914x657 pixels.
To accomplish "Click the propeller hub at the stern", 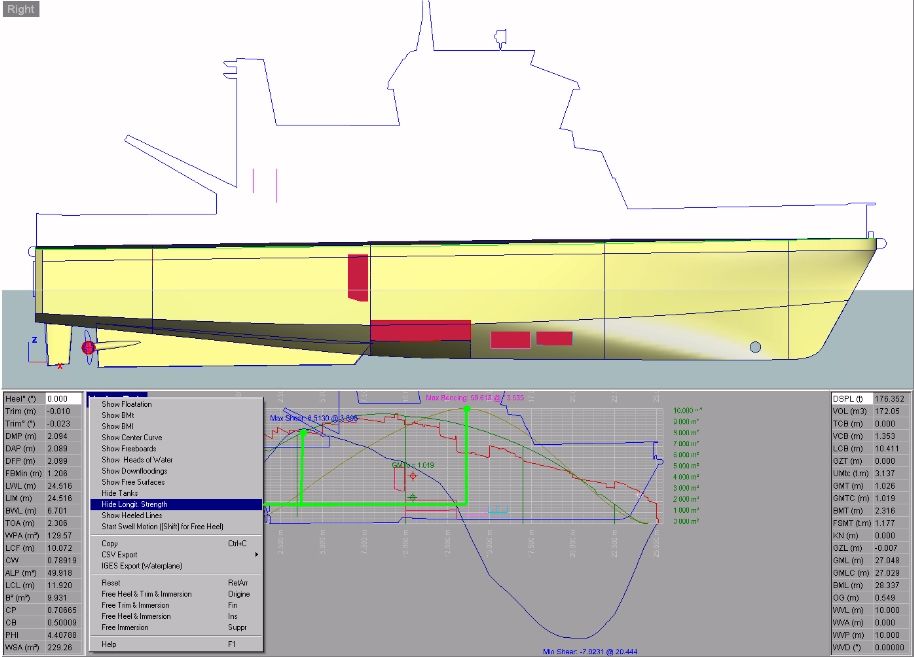I will 88,347.
